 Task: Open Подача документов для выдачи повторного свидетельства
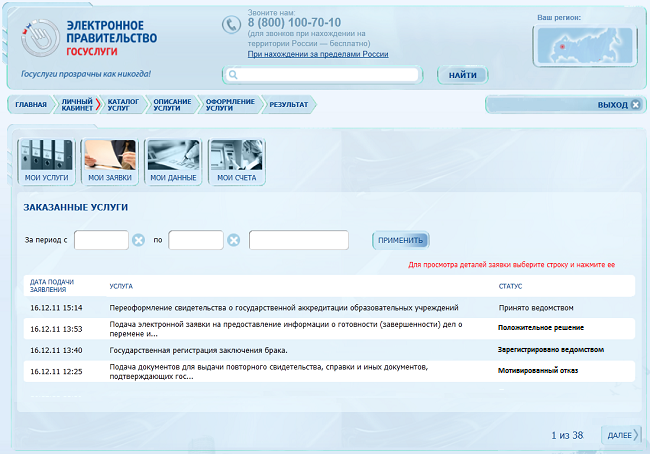click(x=269, y=371)
